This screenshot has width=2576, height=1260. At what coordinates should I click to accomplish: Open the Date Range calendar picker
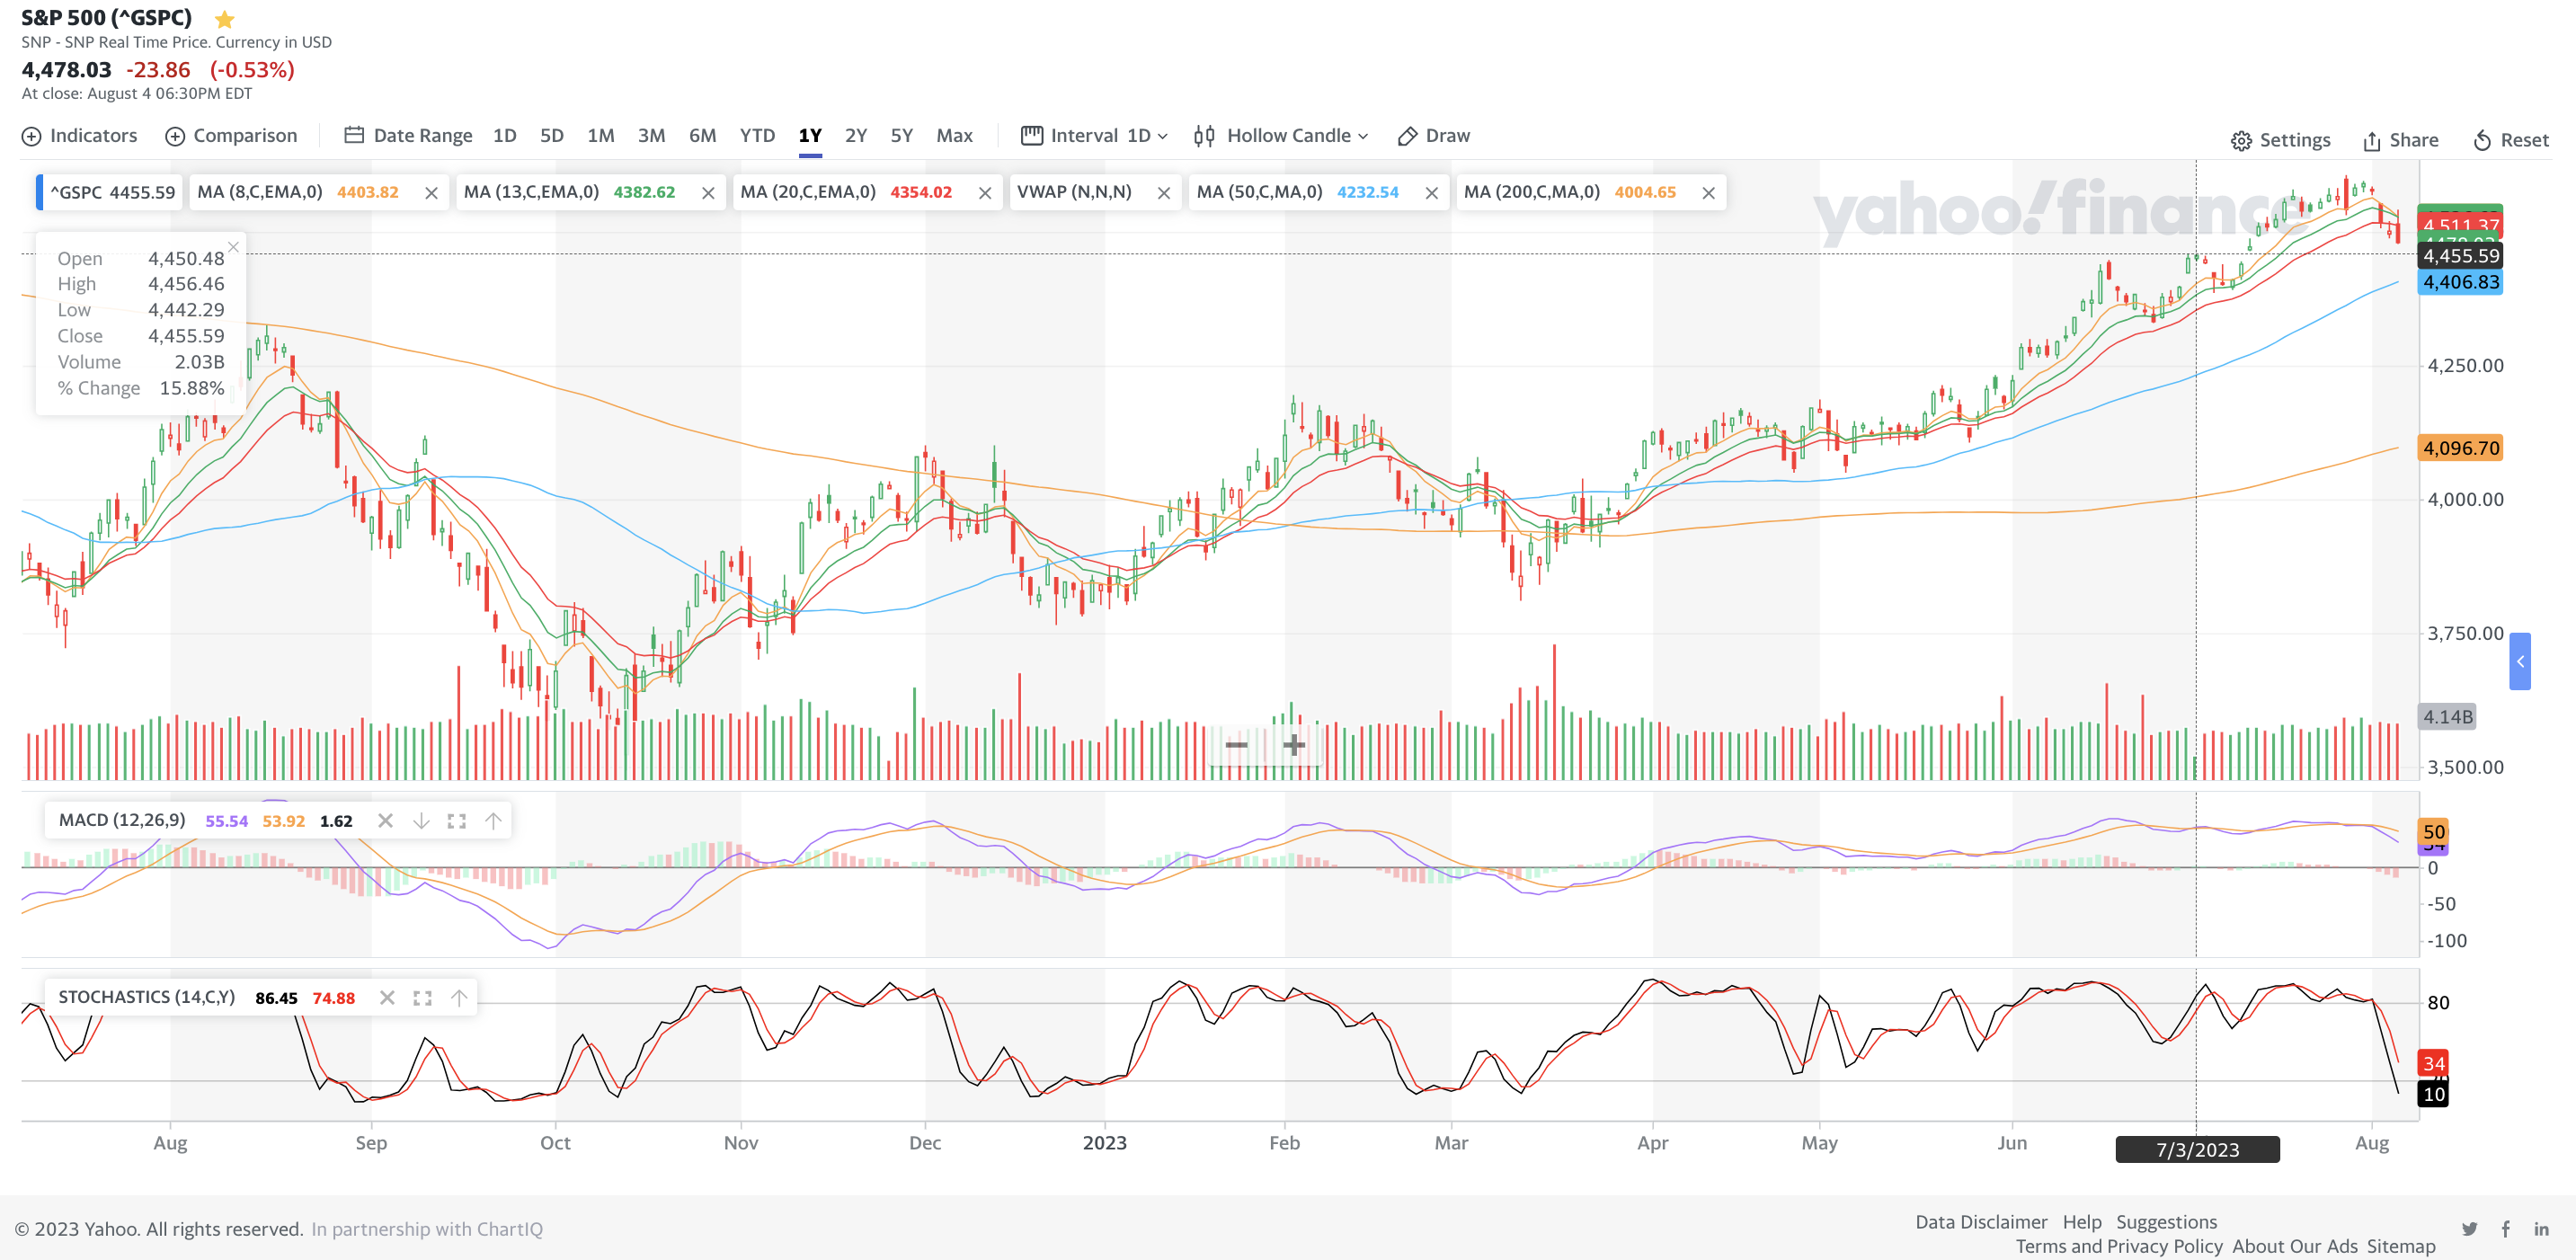tap(408, 136)
